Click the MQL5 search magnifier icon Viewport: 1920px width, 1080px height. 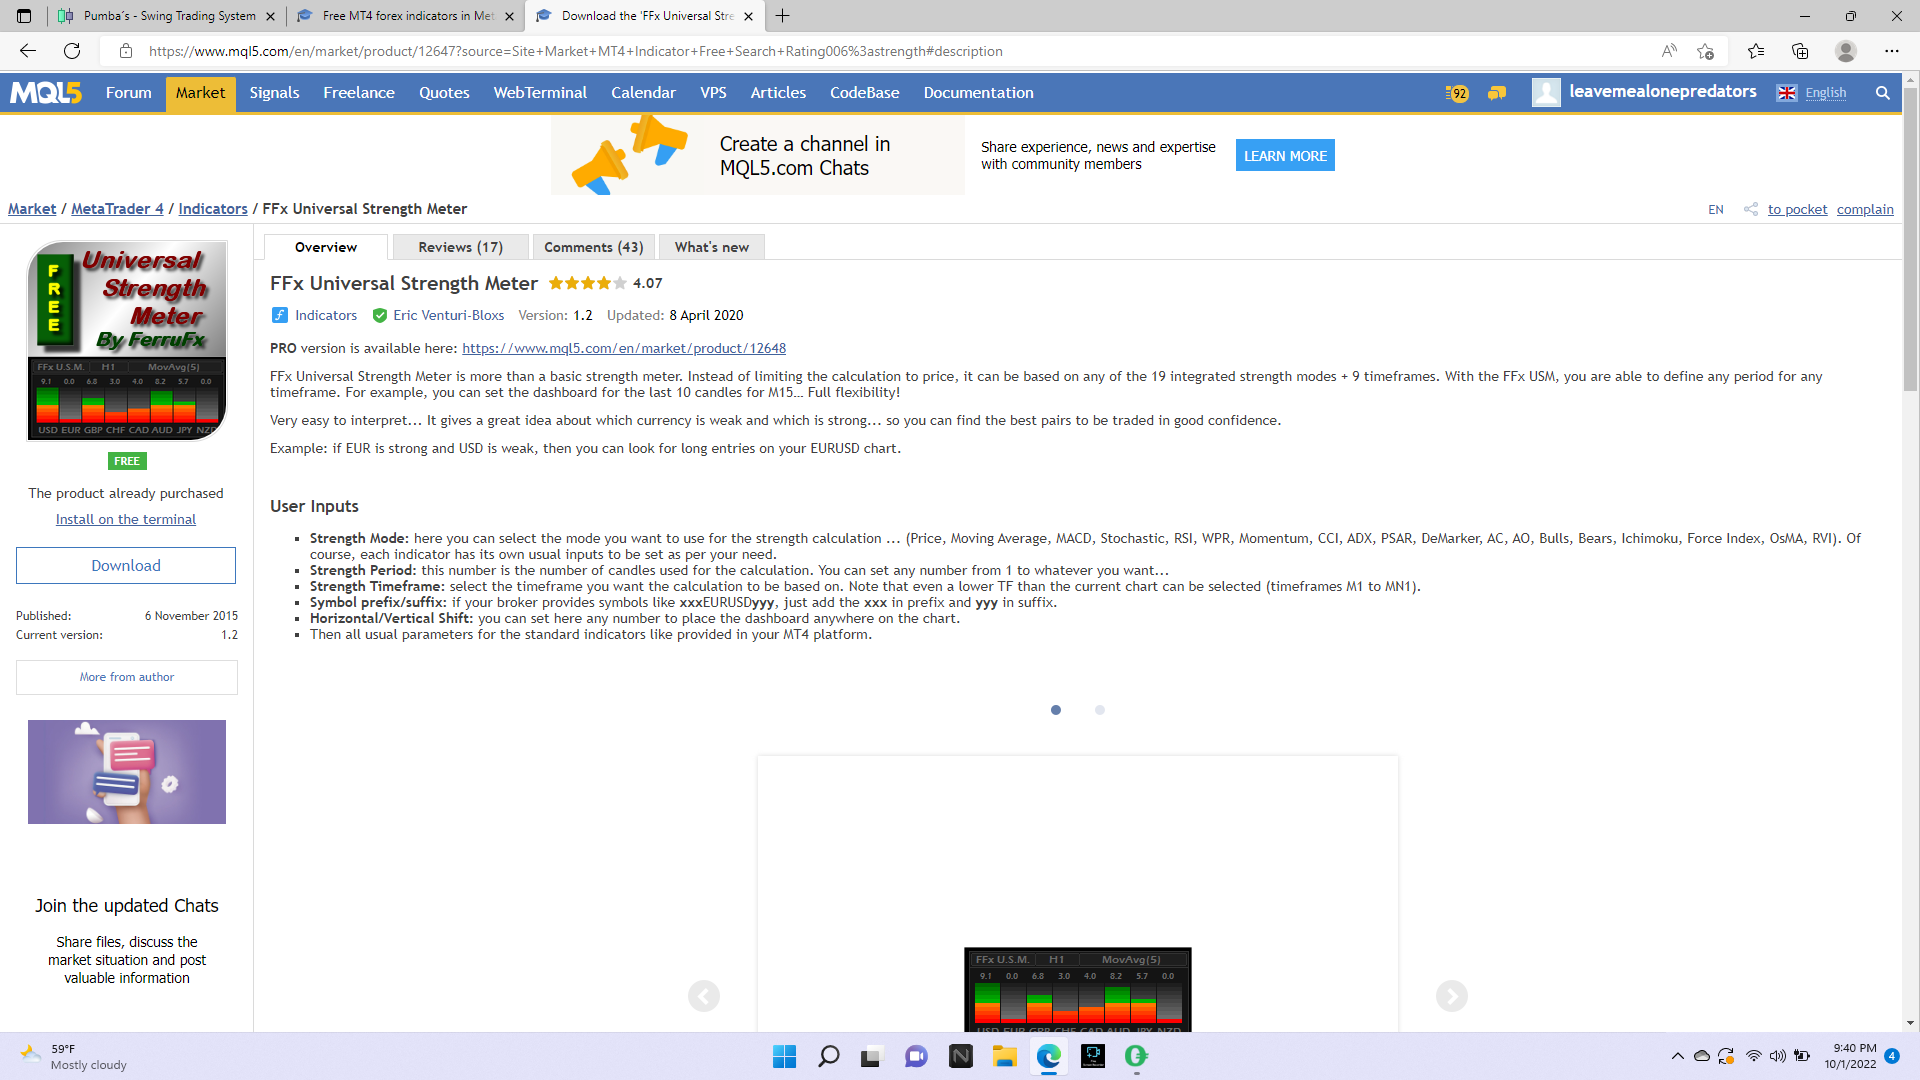click(x=1882, y=93)
